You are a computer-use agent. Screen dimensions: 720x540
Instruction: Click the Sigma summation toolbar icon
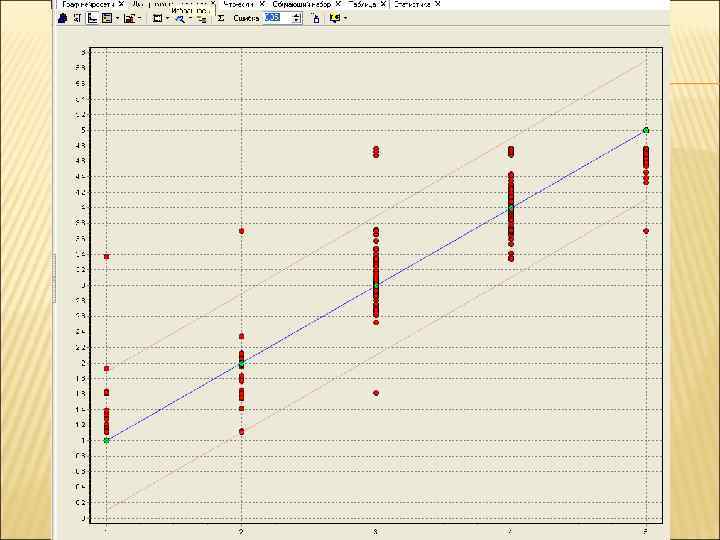click(x=221, y=18)
